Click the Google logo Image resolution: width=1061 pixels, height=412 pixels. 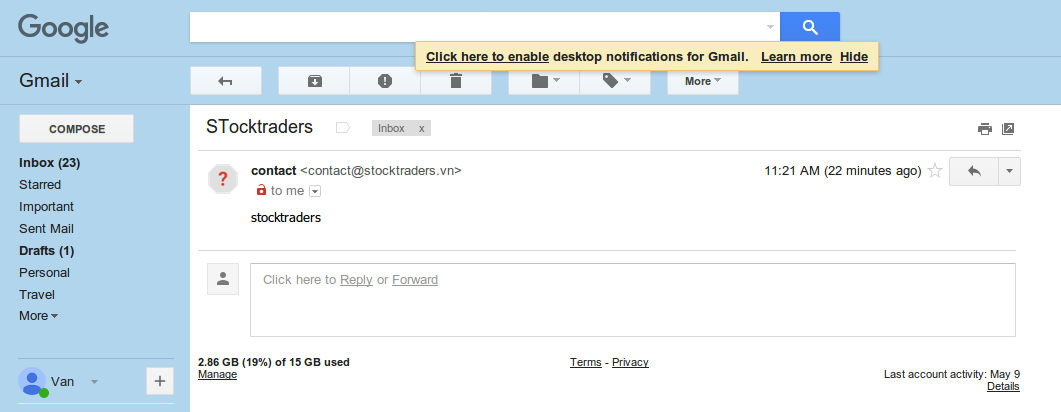pyautogui.click(x=63, y=28)
